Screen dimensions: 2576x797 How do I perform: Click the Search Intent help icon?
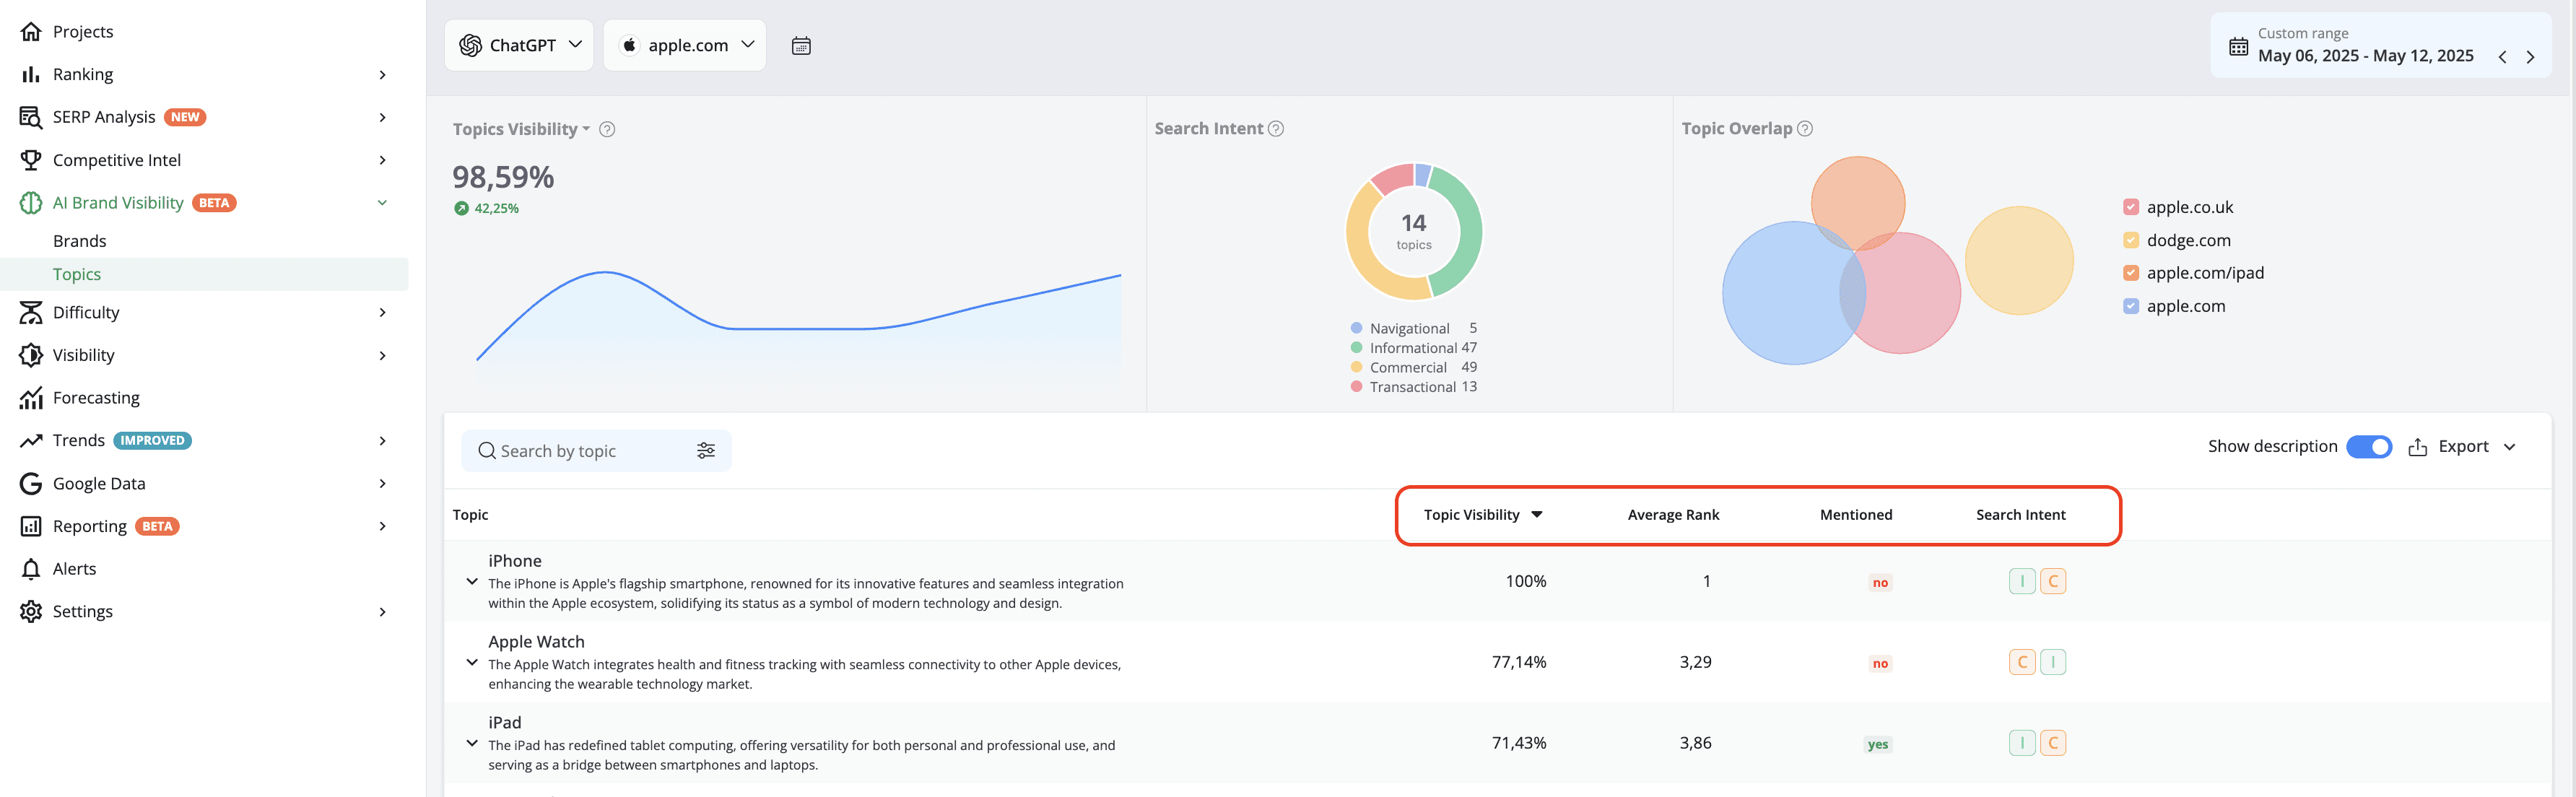pyautogui.click(x=1276, y=129)
